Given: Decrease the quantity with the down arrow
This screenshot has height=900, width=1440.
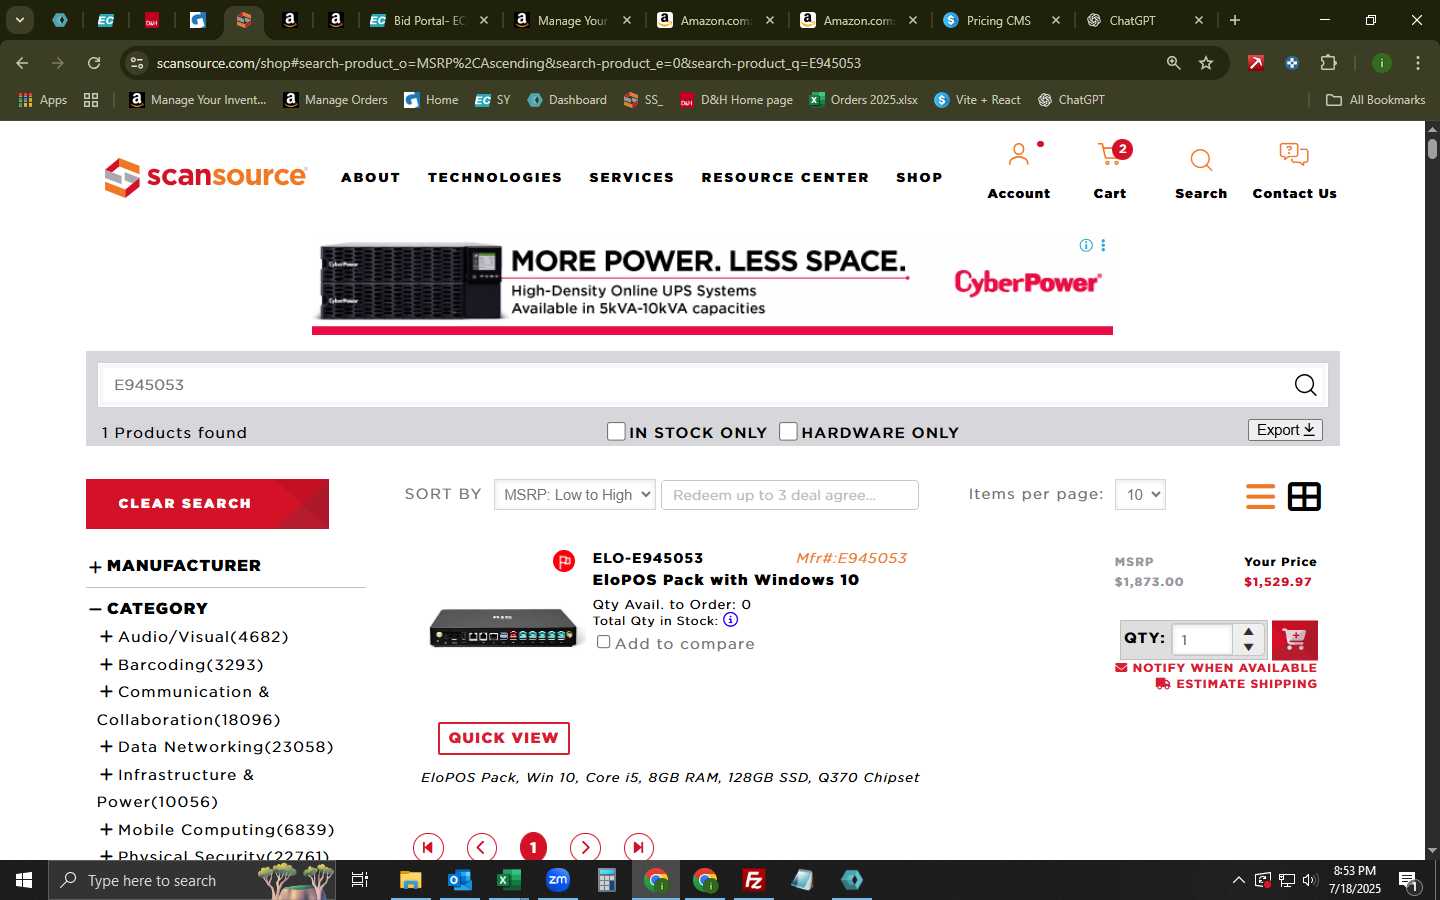Looking at the screenshot, I should [1248, 647].
